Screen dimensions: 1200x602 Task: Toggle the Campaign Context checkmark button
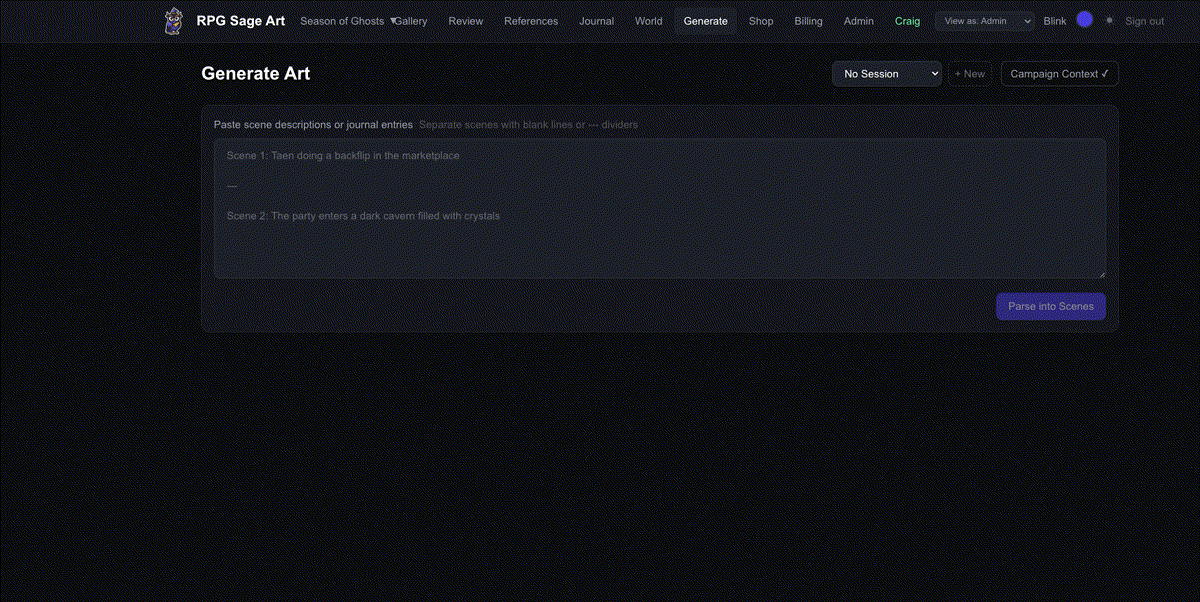(x=1059, y=74)
